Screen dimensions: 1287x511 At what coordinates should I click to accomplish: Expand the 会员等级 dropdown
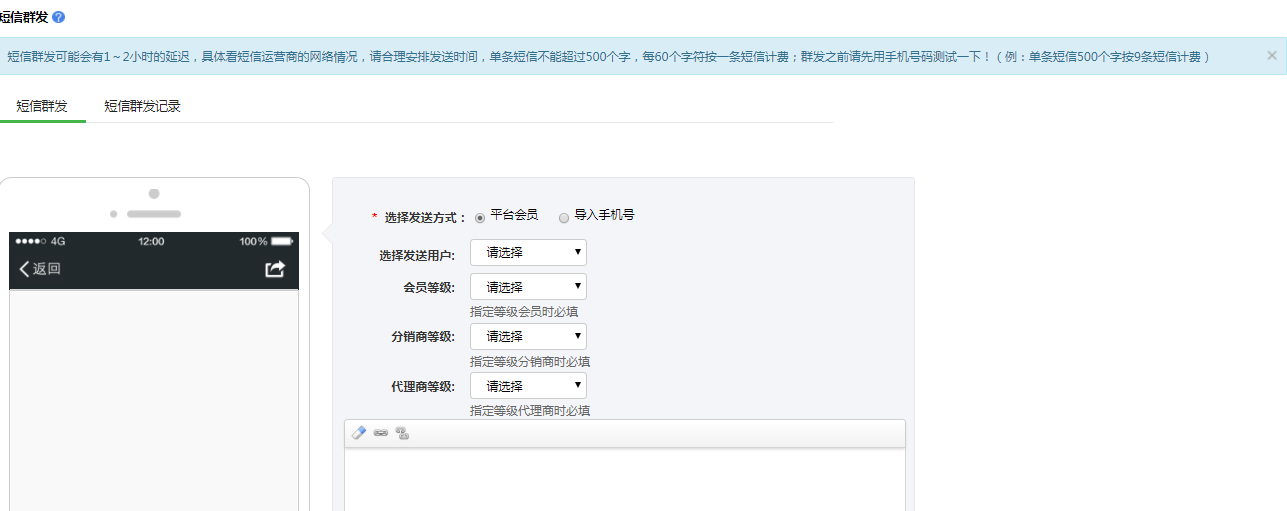(528, 287)
